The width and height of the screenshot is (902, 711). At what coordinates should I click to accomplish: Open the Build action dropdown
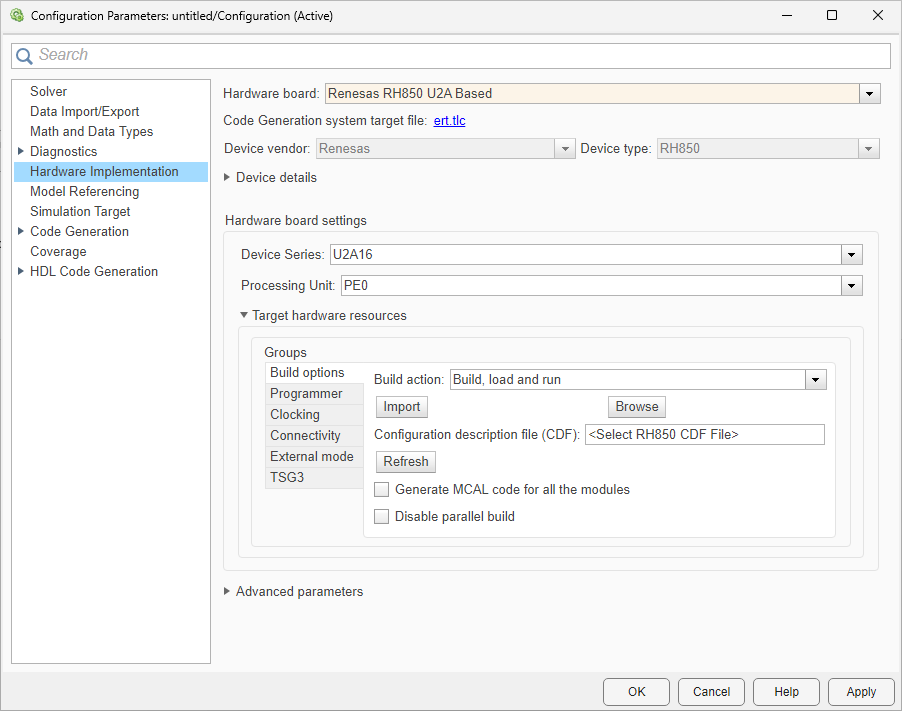click(815, 380)
